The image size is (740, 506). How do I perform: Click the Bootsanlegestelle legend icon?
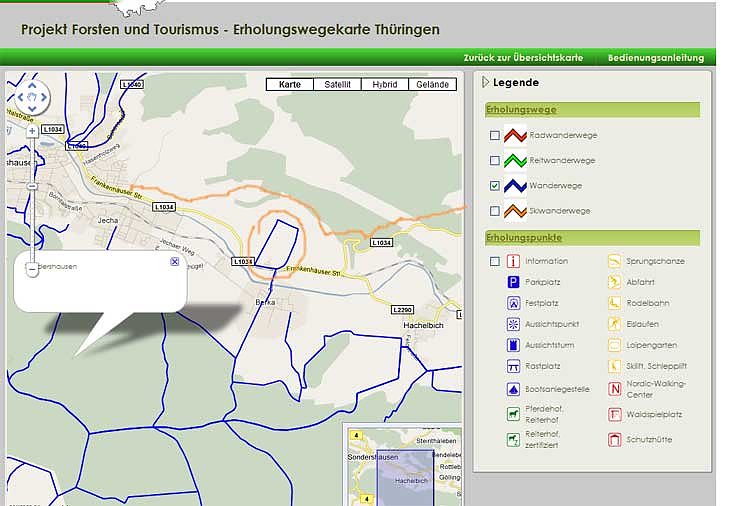[x=514, y=389]
